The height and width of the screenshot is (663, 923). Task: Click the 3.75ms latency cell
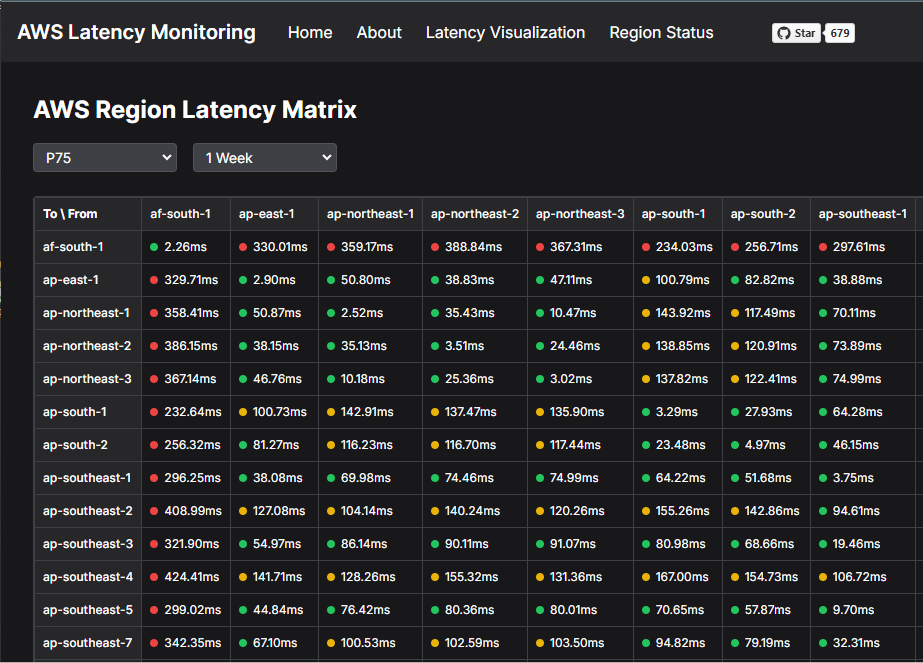pyautogui.click(x=862, y=478)
